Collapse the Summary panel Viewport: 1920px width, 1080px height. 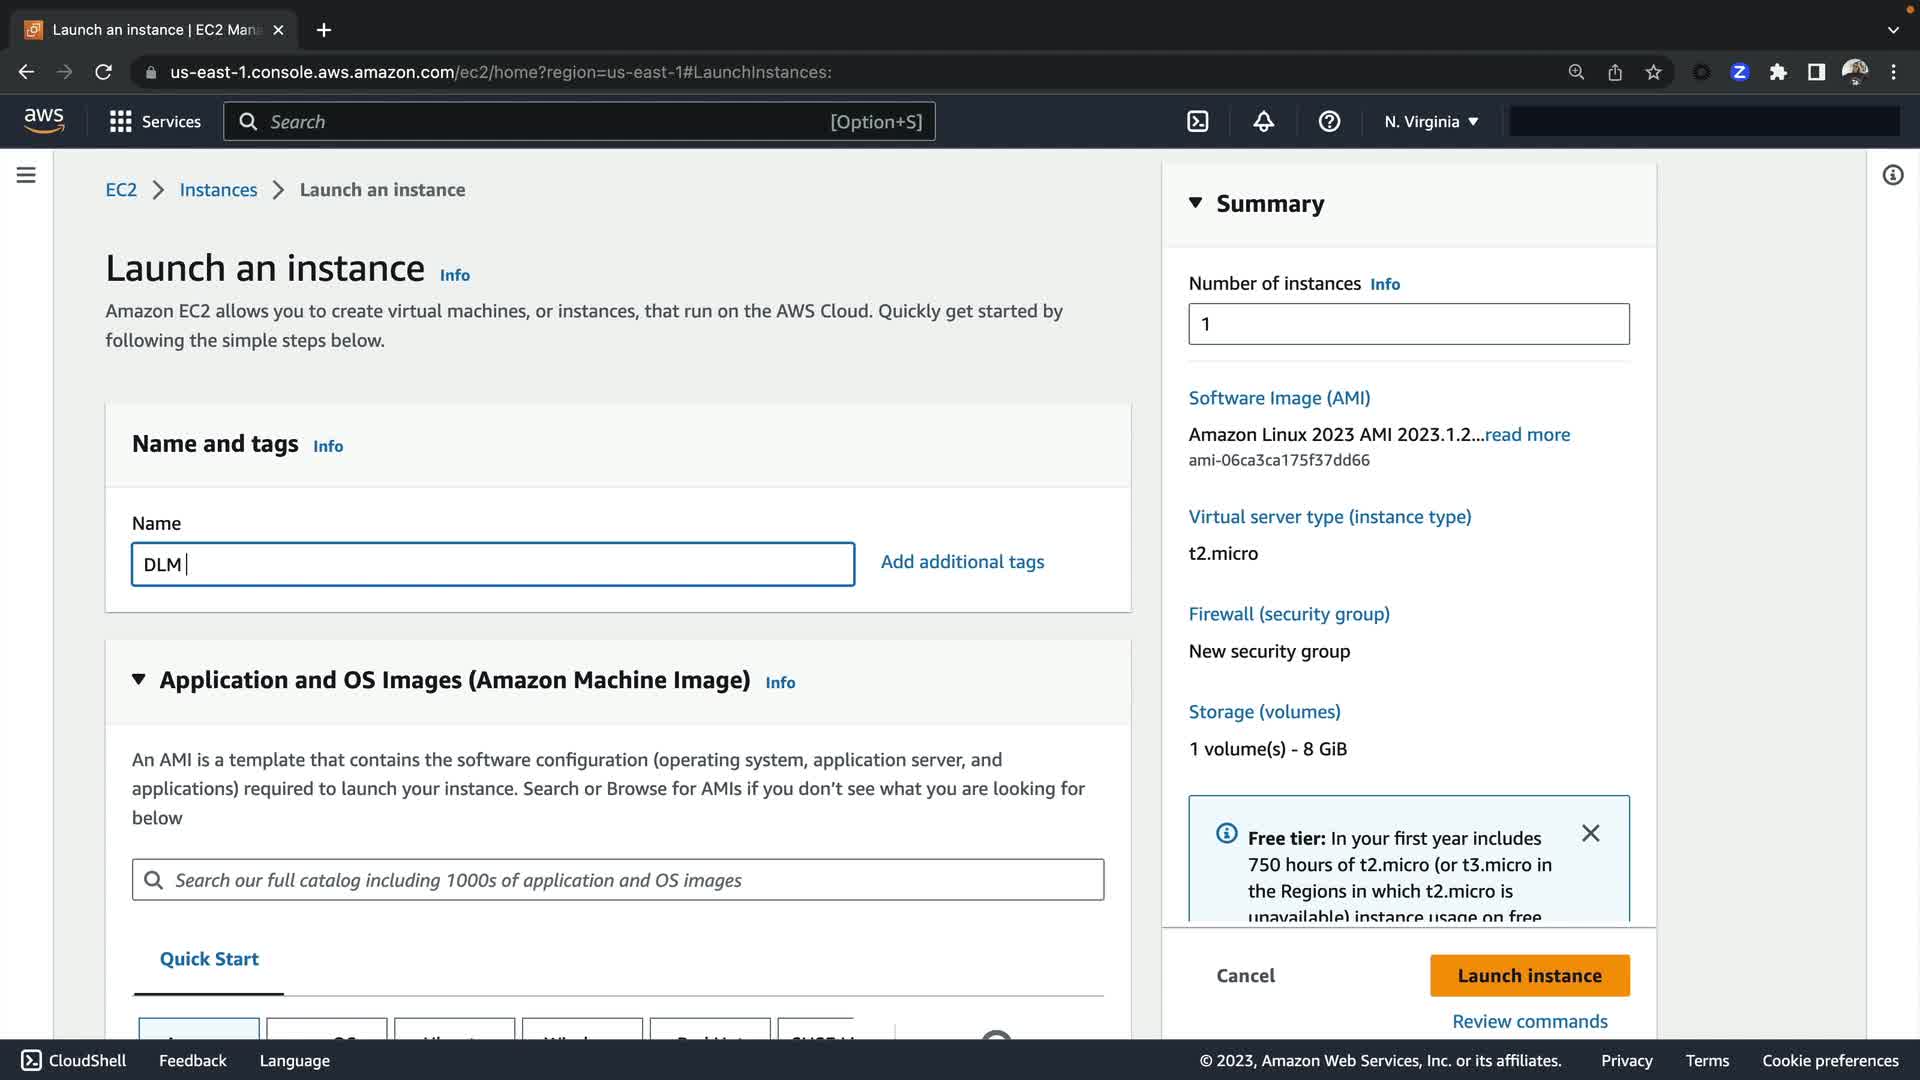[1195, 203]
